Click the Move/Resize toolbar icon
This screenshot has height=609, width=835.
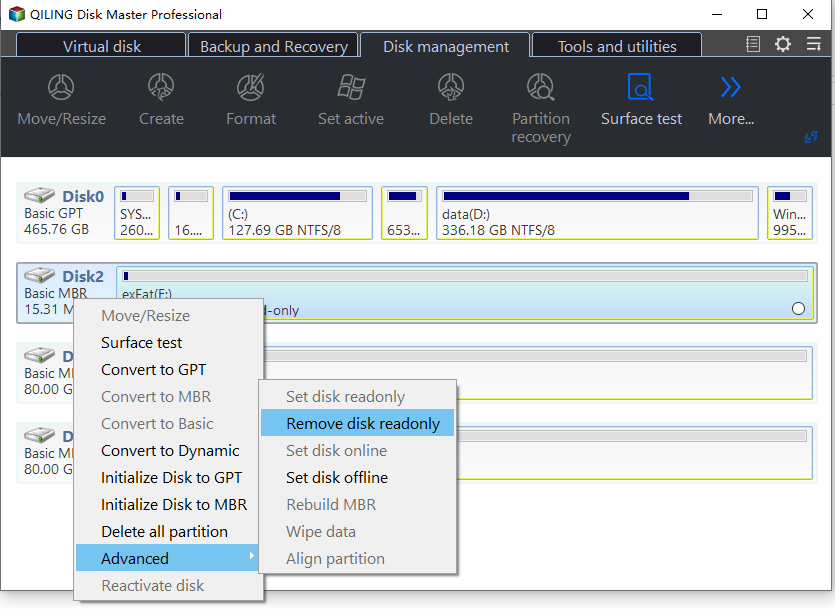tap(61, 87)
